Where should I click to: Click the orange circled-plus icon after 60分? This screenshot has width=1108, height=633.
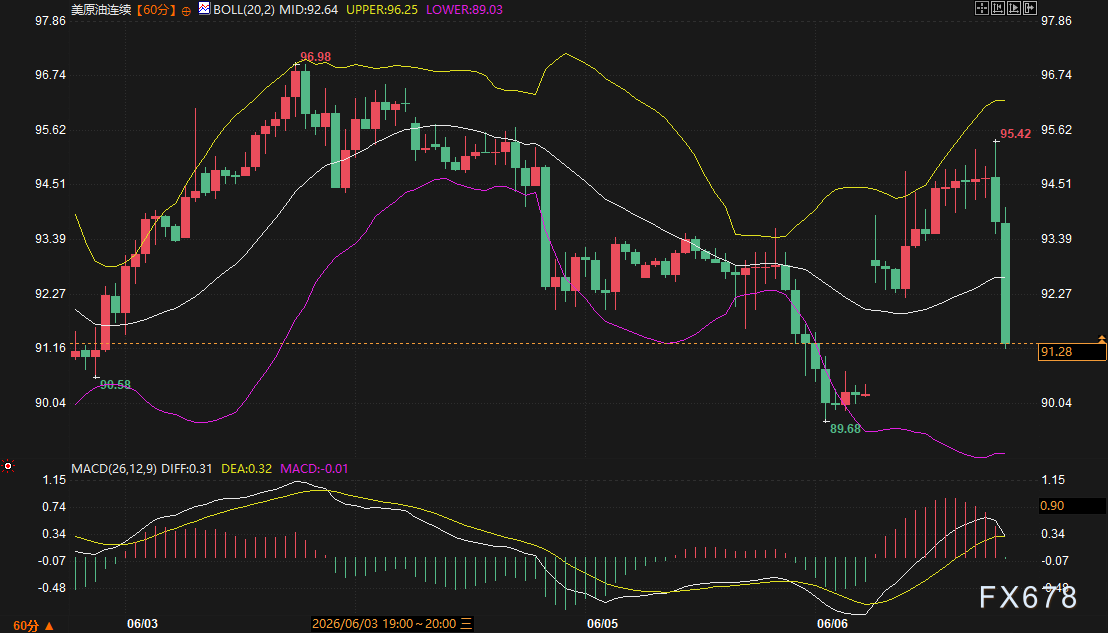tap(187, 11)
